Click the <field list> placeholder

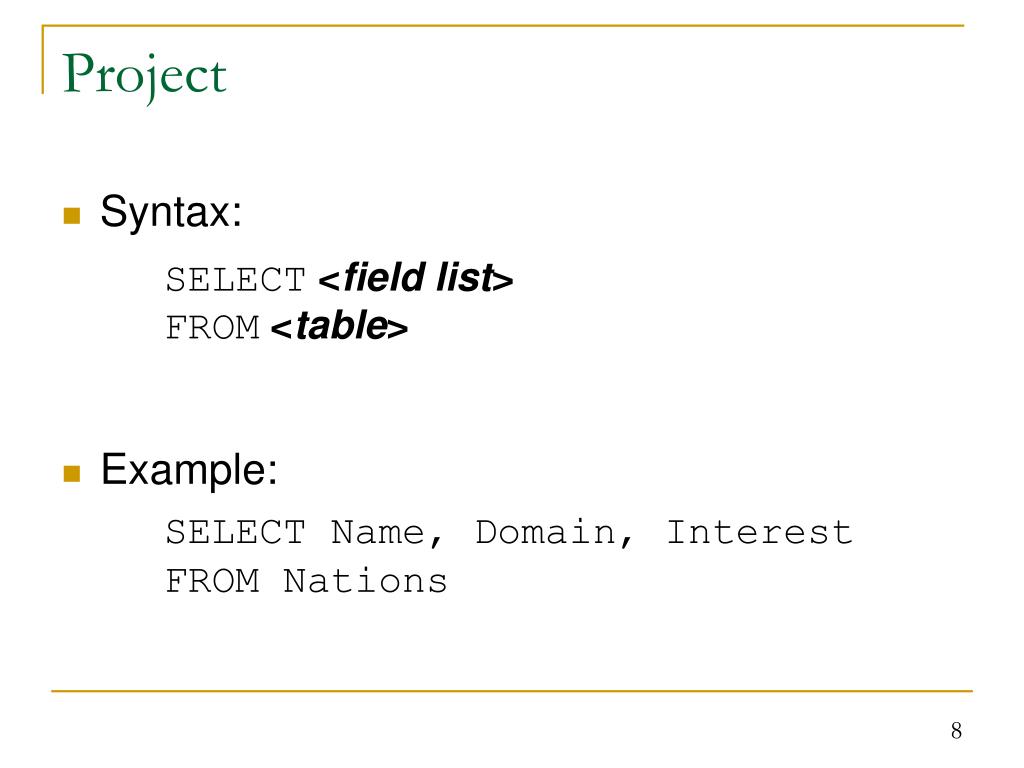(415, 278)
